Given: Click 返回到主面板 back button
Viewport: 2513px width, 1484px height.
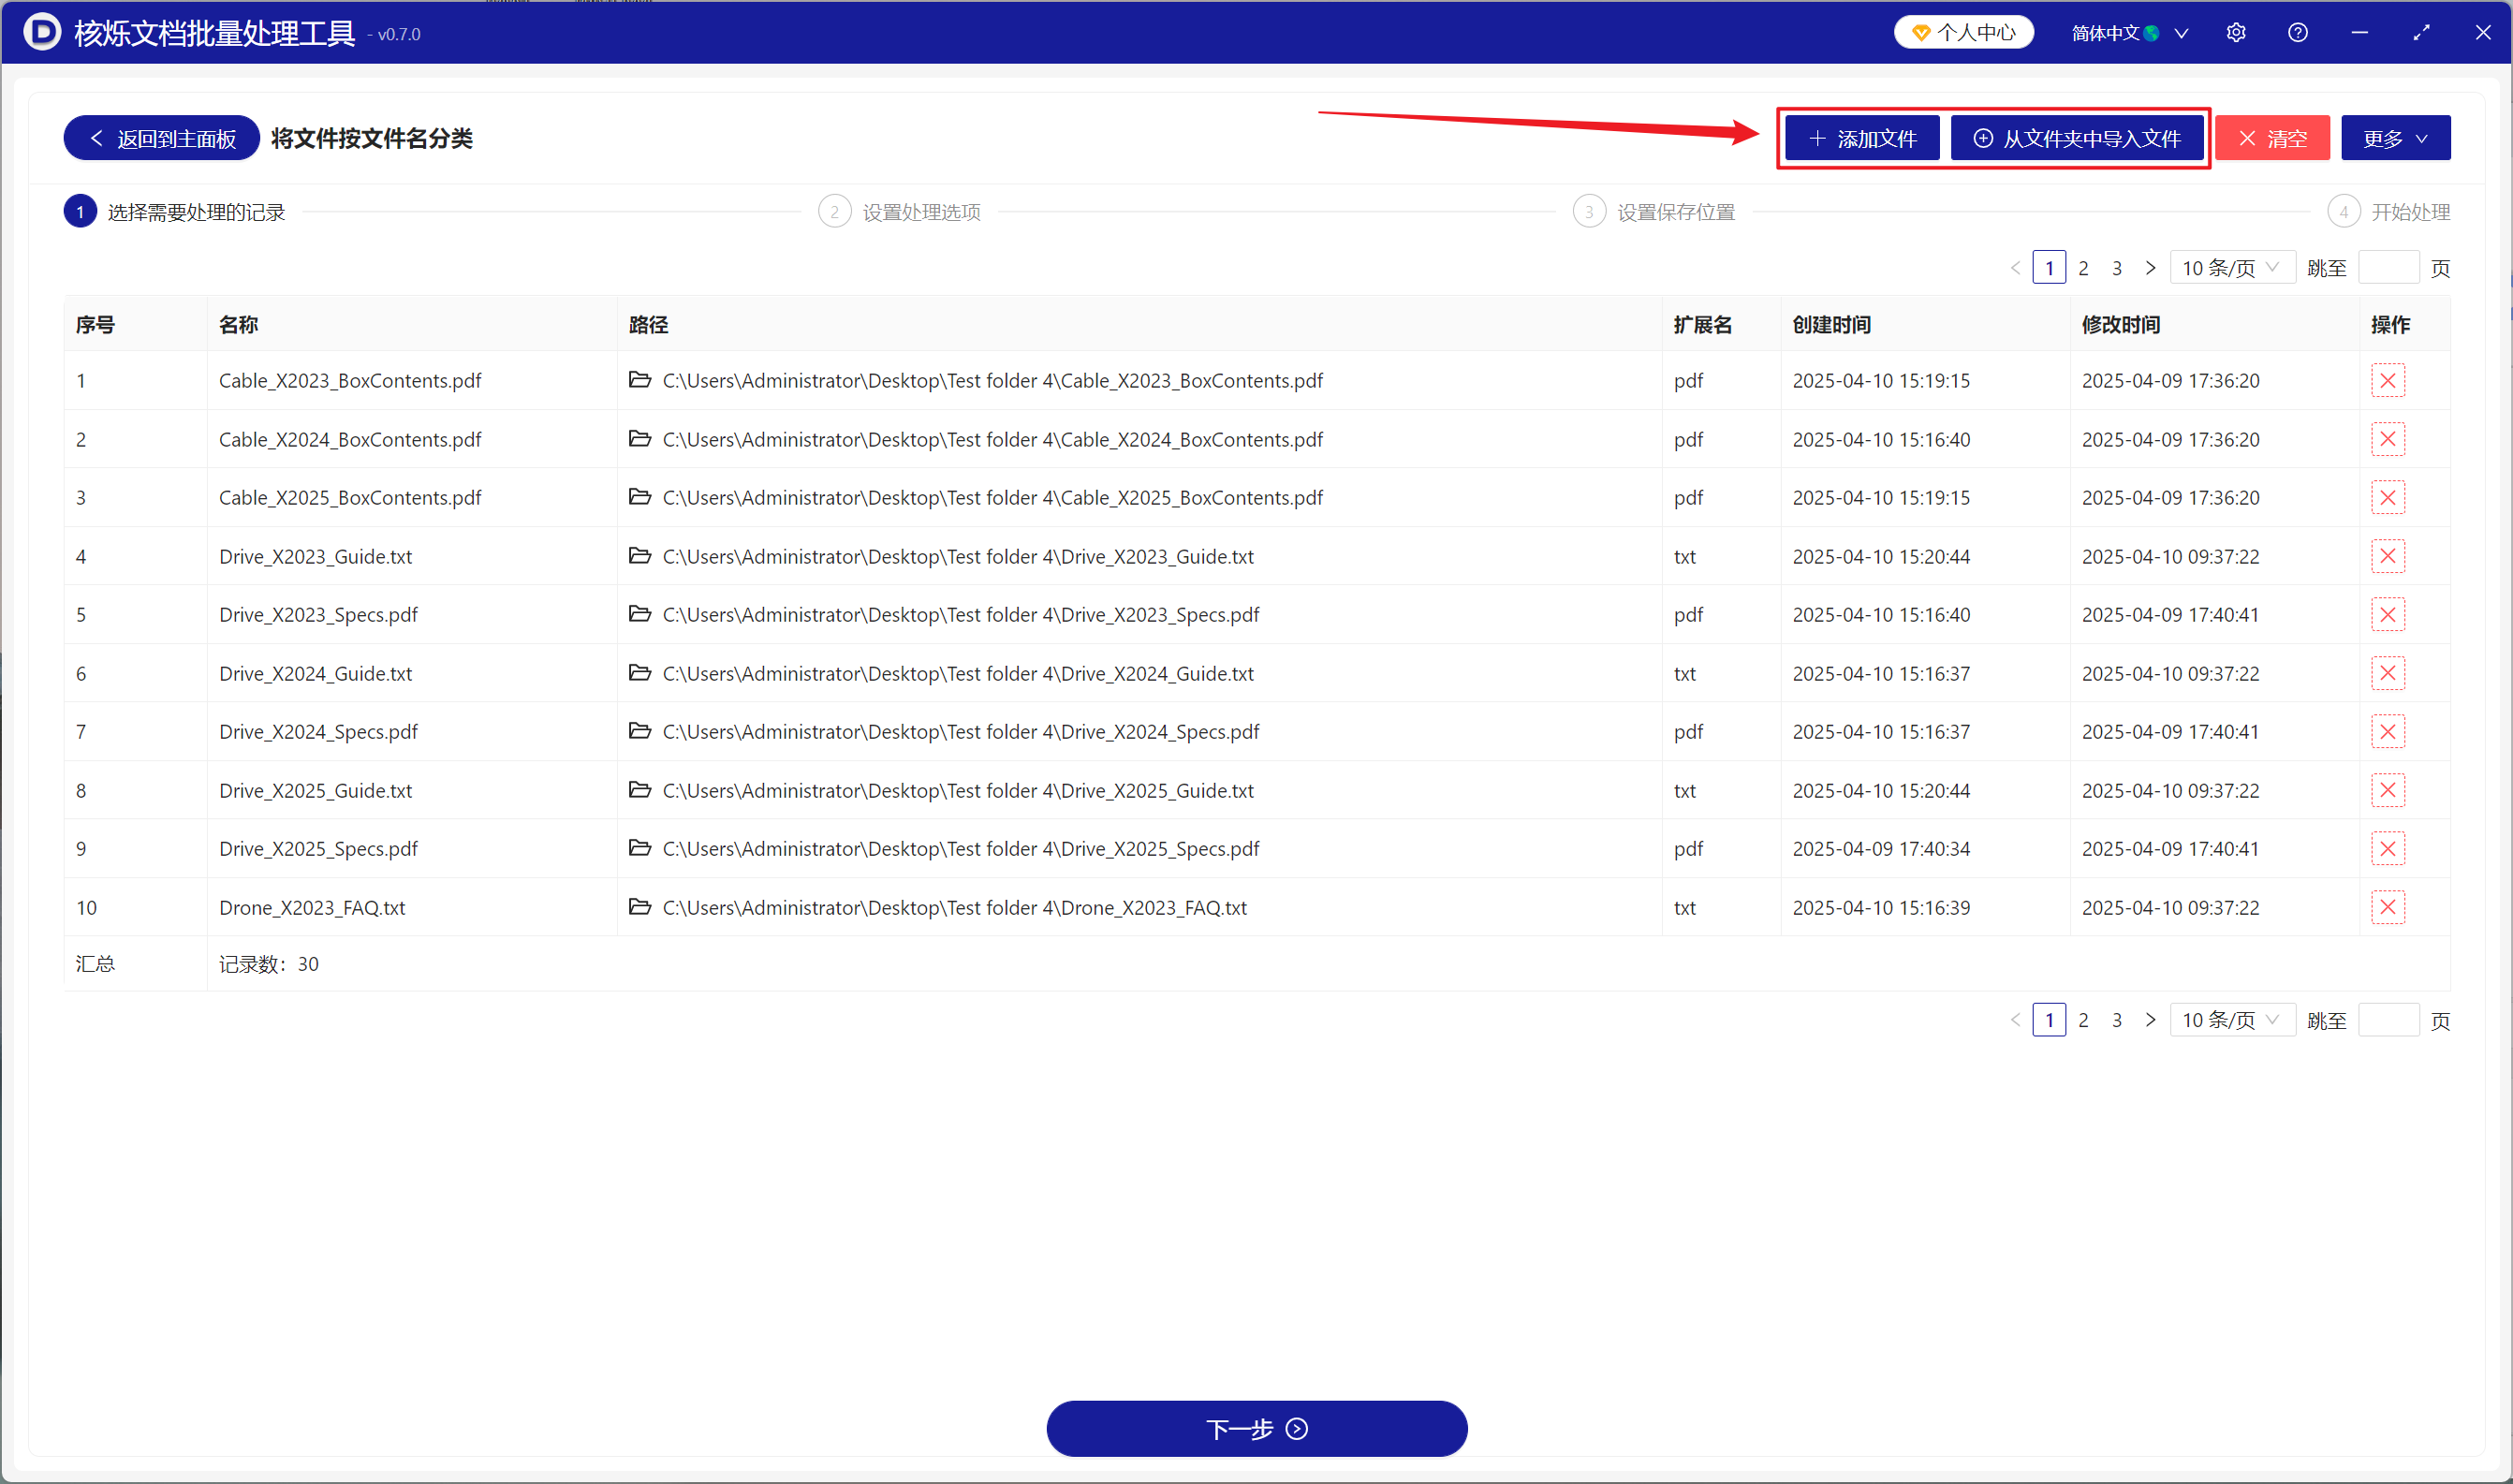Looking at the screenshot, I should [162, 138].
